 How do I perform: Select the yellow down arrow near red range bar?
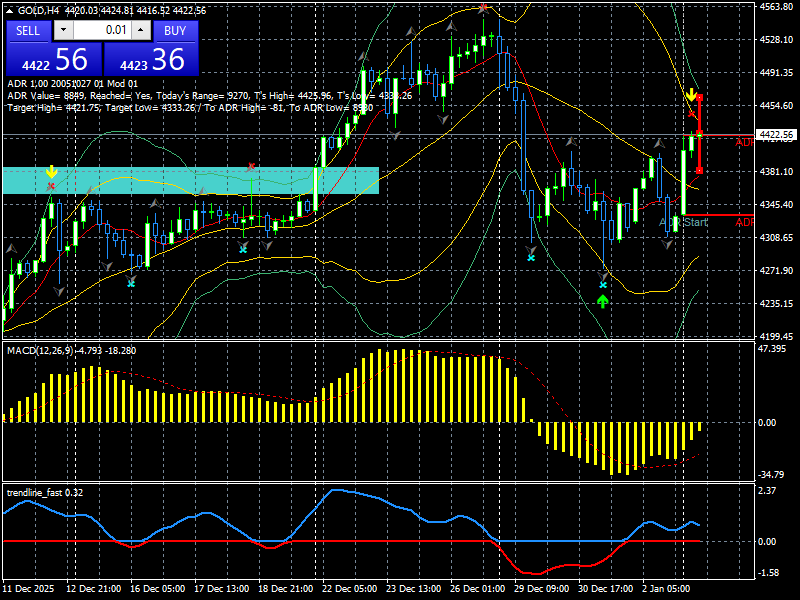(691, 95)
